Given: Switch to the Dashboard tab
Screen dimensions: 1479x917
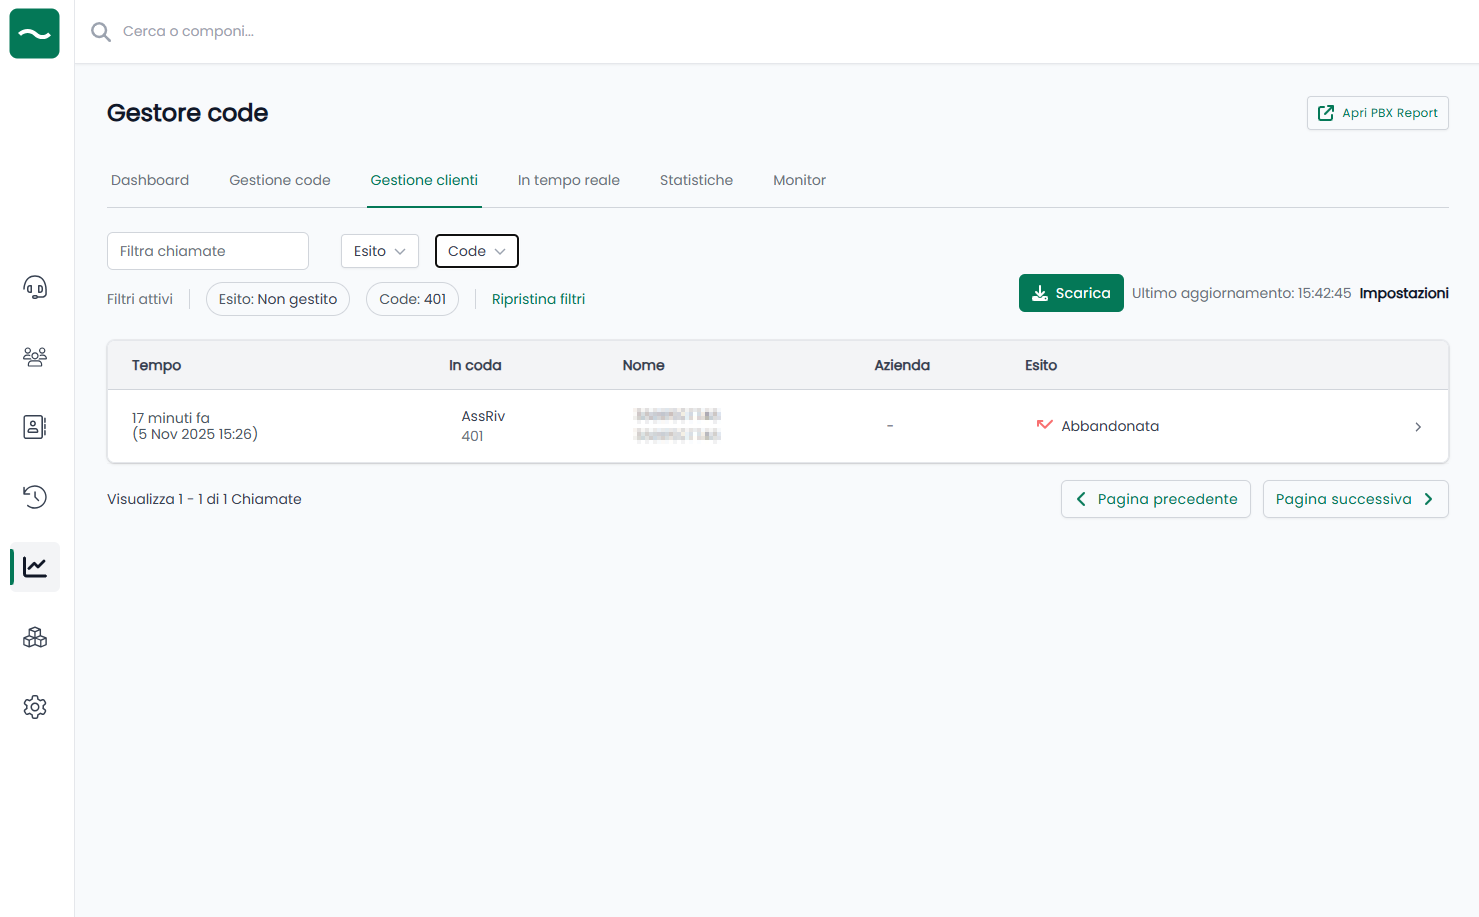Looking at the screenshot, I should [150, 180].
